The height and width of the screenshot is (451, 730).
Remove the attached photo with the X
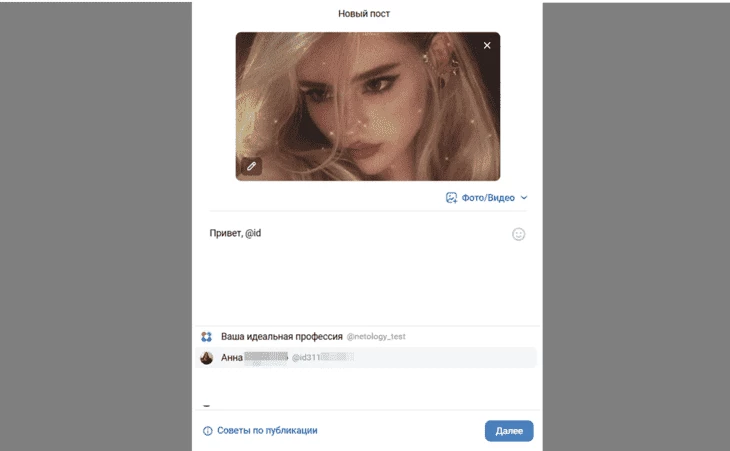(487, 46)
